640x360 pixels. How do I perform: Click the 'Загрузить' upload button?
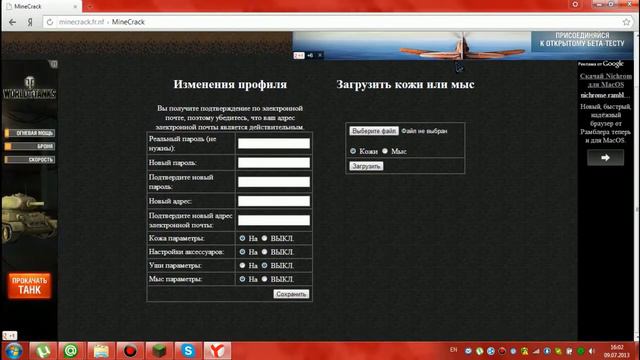(x=366, y=166)
